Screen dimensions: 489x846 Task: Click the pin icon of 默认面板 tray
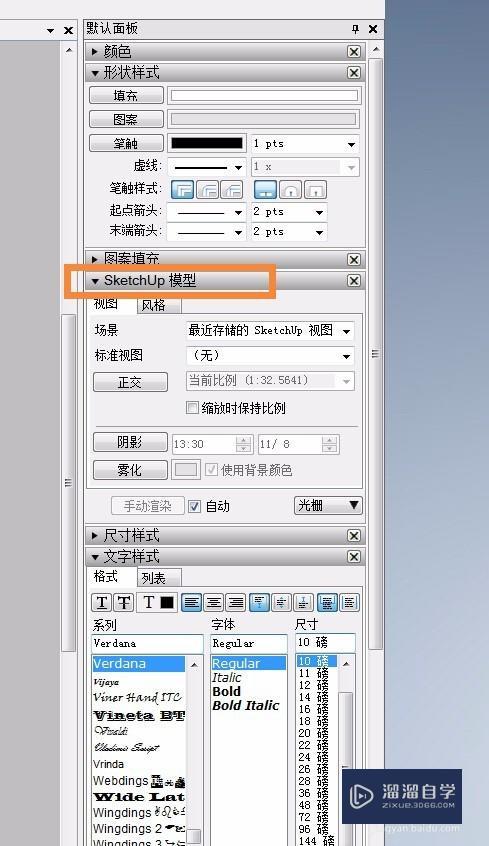[x=355, y=30]
